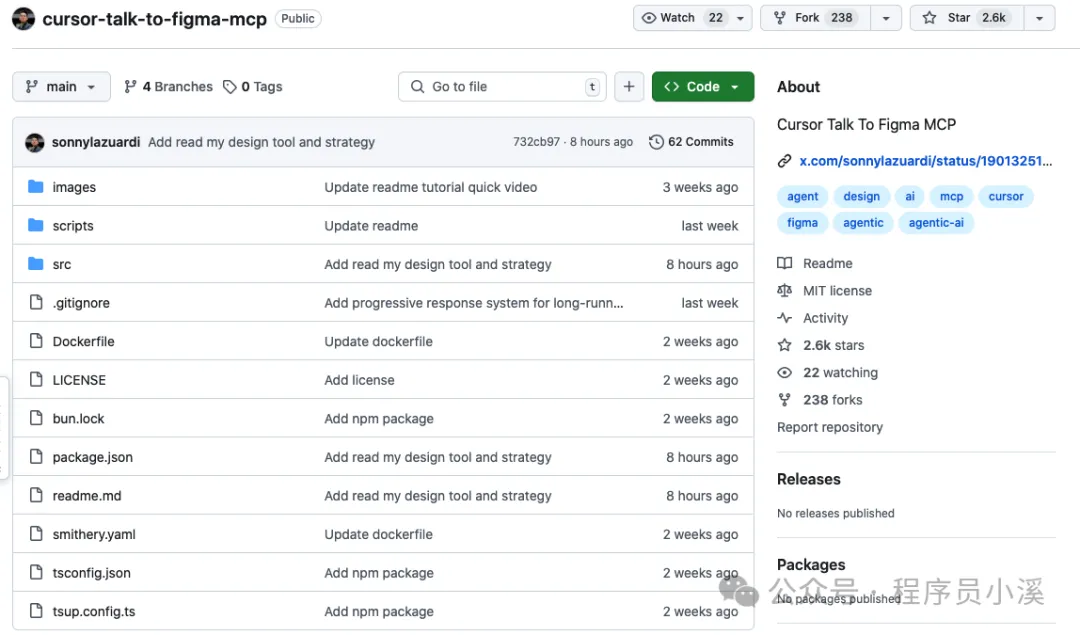Open the tsup.config.ts file
This screenshot has width=1080, height=635.
coord(94,612)
